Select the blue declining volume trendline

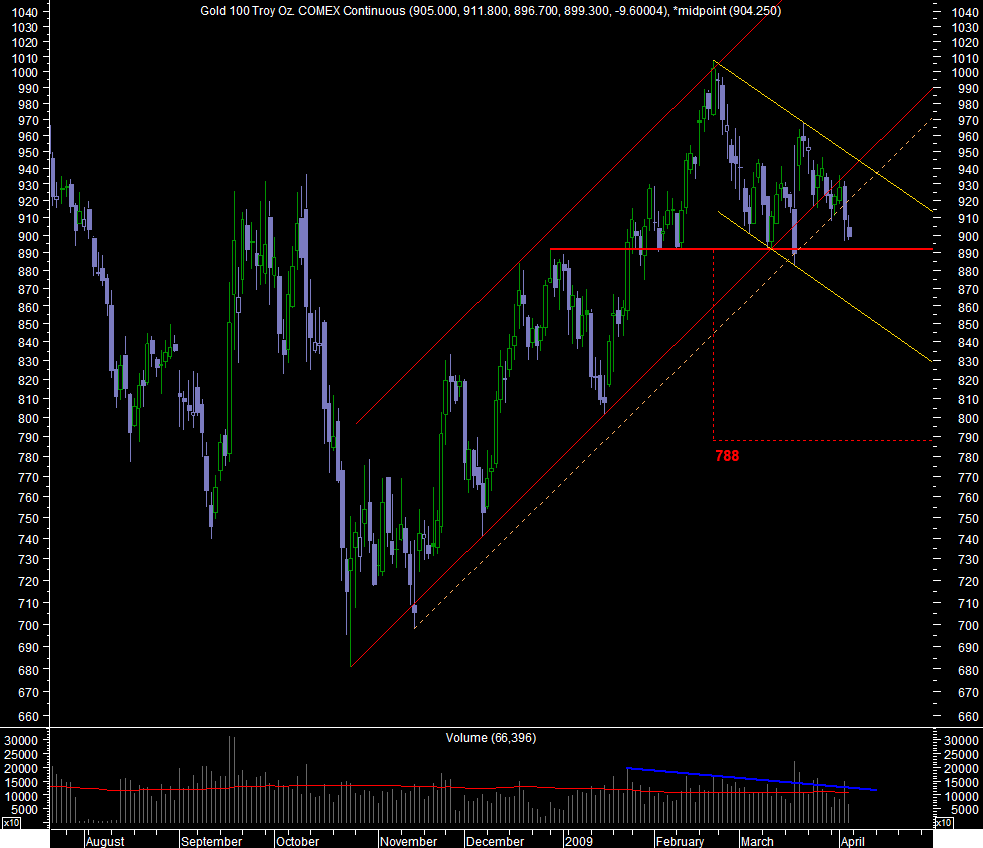(x=752, y=779)
